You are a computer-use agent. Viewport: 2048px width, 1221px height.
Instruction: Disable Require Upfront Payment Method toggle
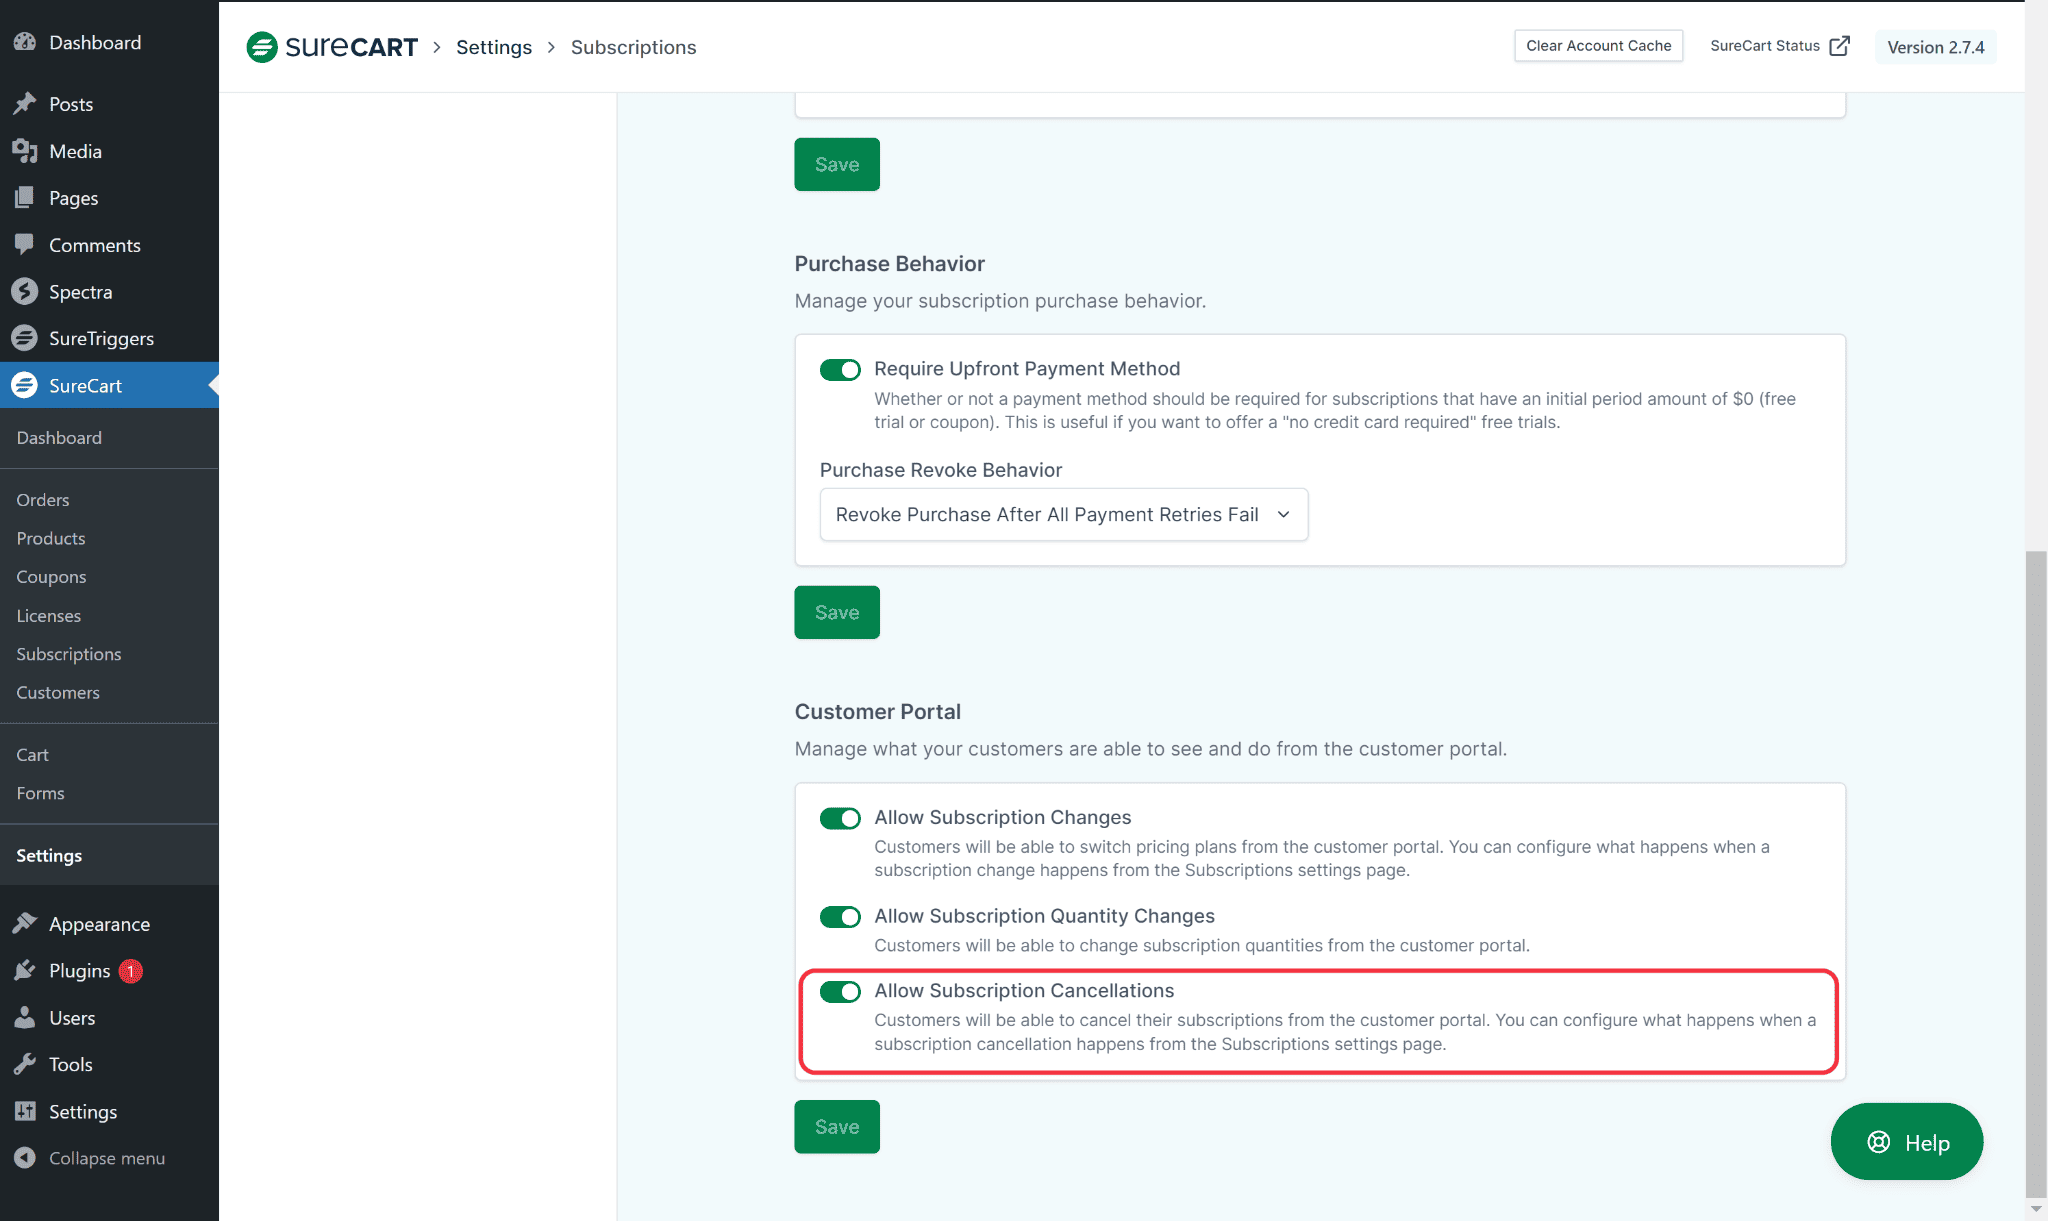(x=840, y=370)
